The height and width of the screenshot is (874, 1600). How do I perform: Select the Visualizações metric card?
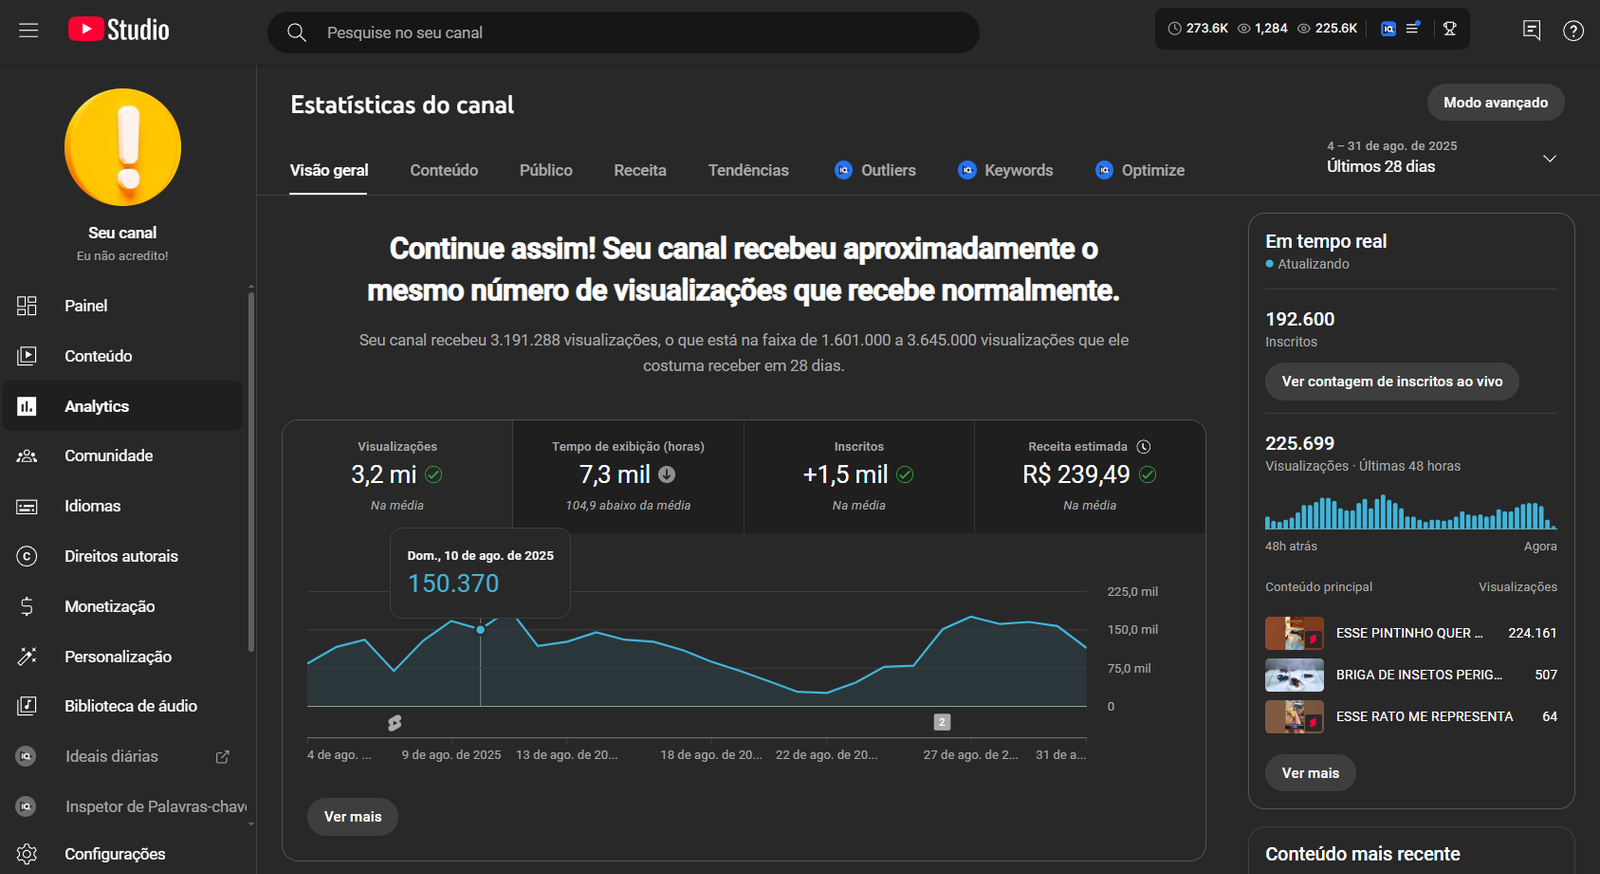(x=397, y=476)
